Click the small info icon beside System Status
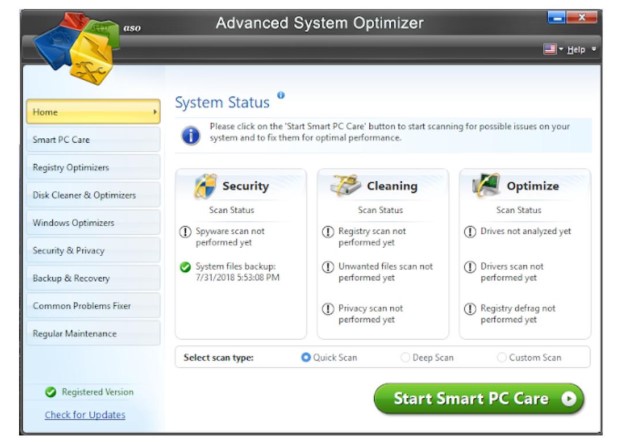The width and height of the screenshot is (623, 444). [281, 95]
